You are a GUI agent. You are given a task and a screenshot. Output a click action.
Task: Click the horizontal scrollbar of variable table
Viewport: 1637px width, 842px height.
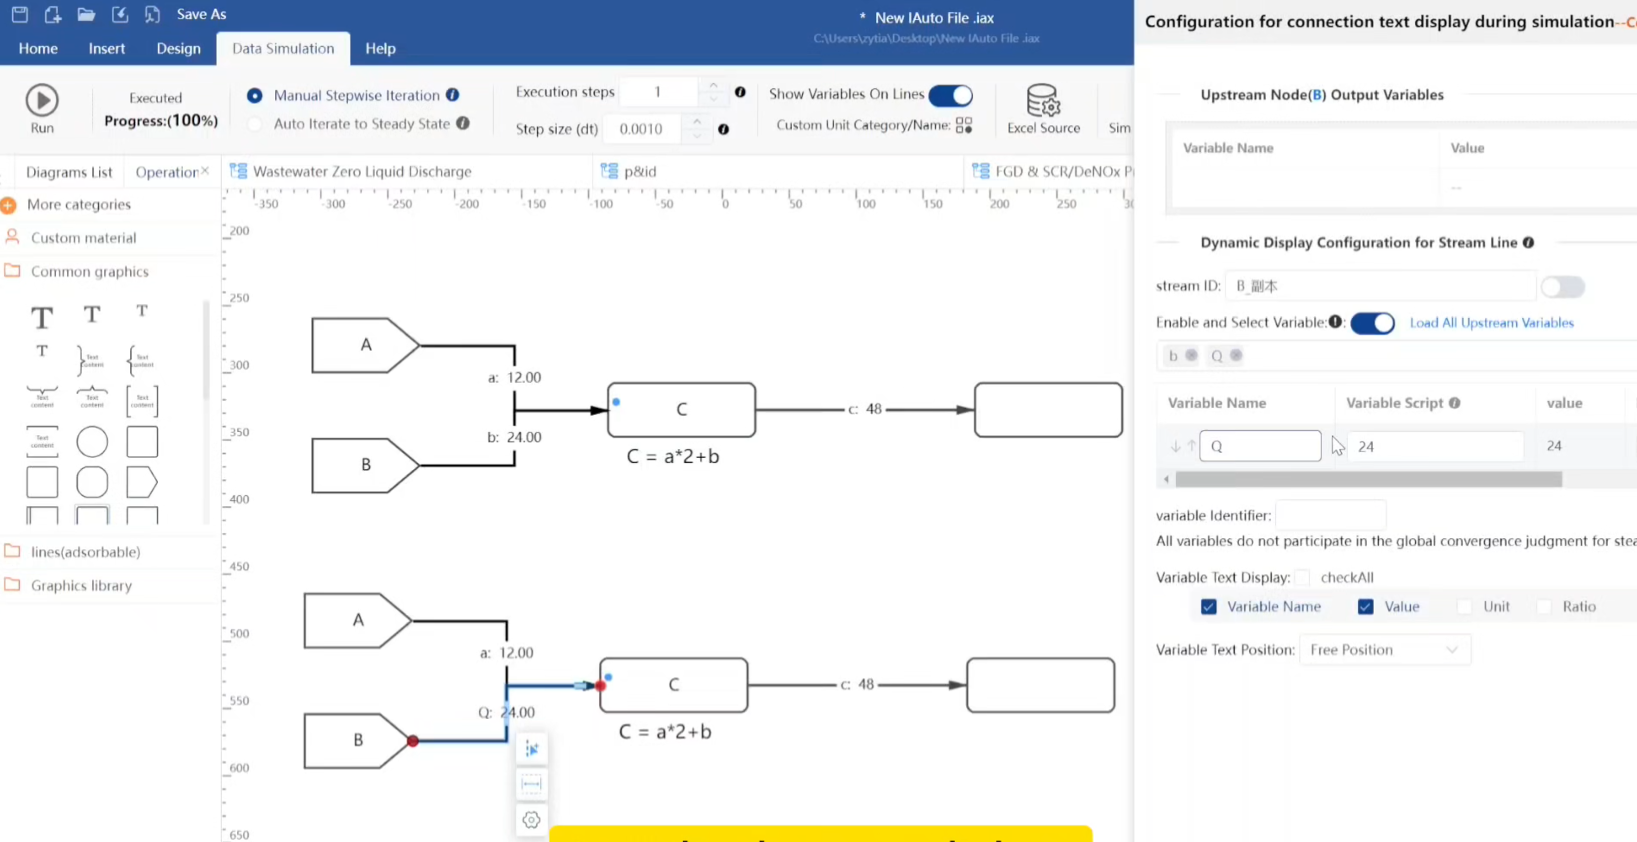(x=1368, y=480)
